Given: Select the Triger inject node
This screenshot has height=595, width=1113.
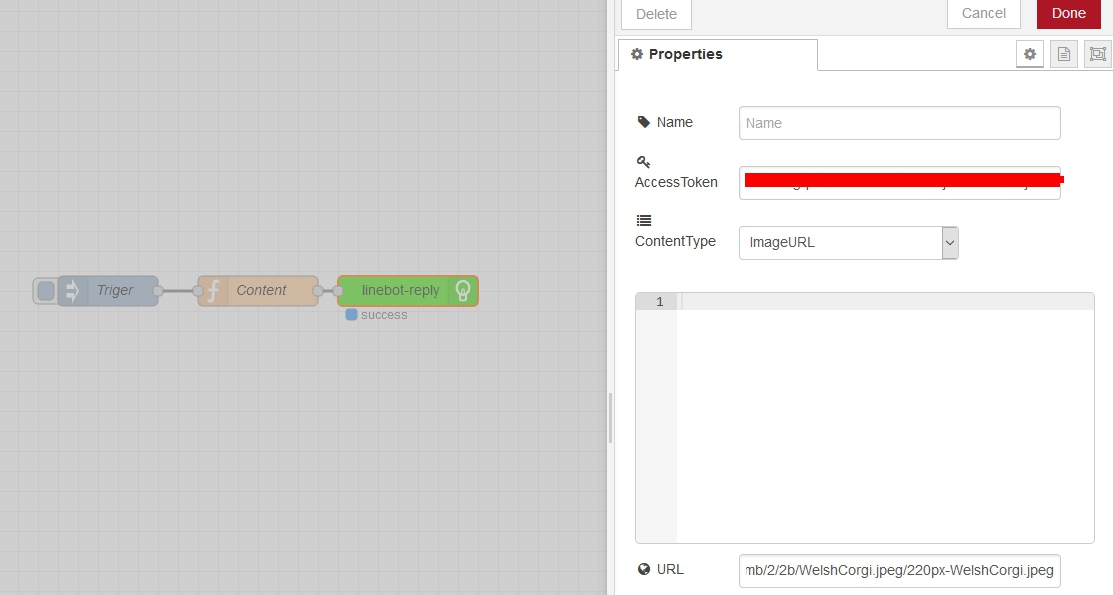Looking at the screenshot, I should (x=108, y=290).
